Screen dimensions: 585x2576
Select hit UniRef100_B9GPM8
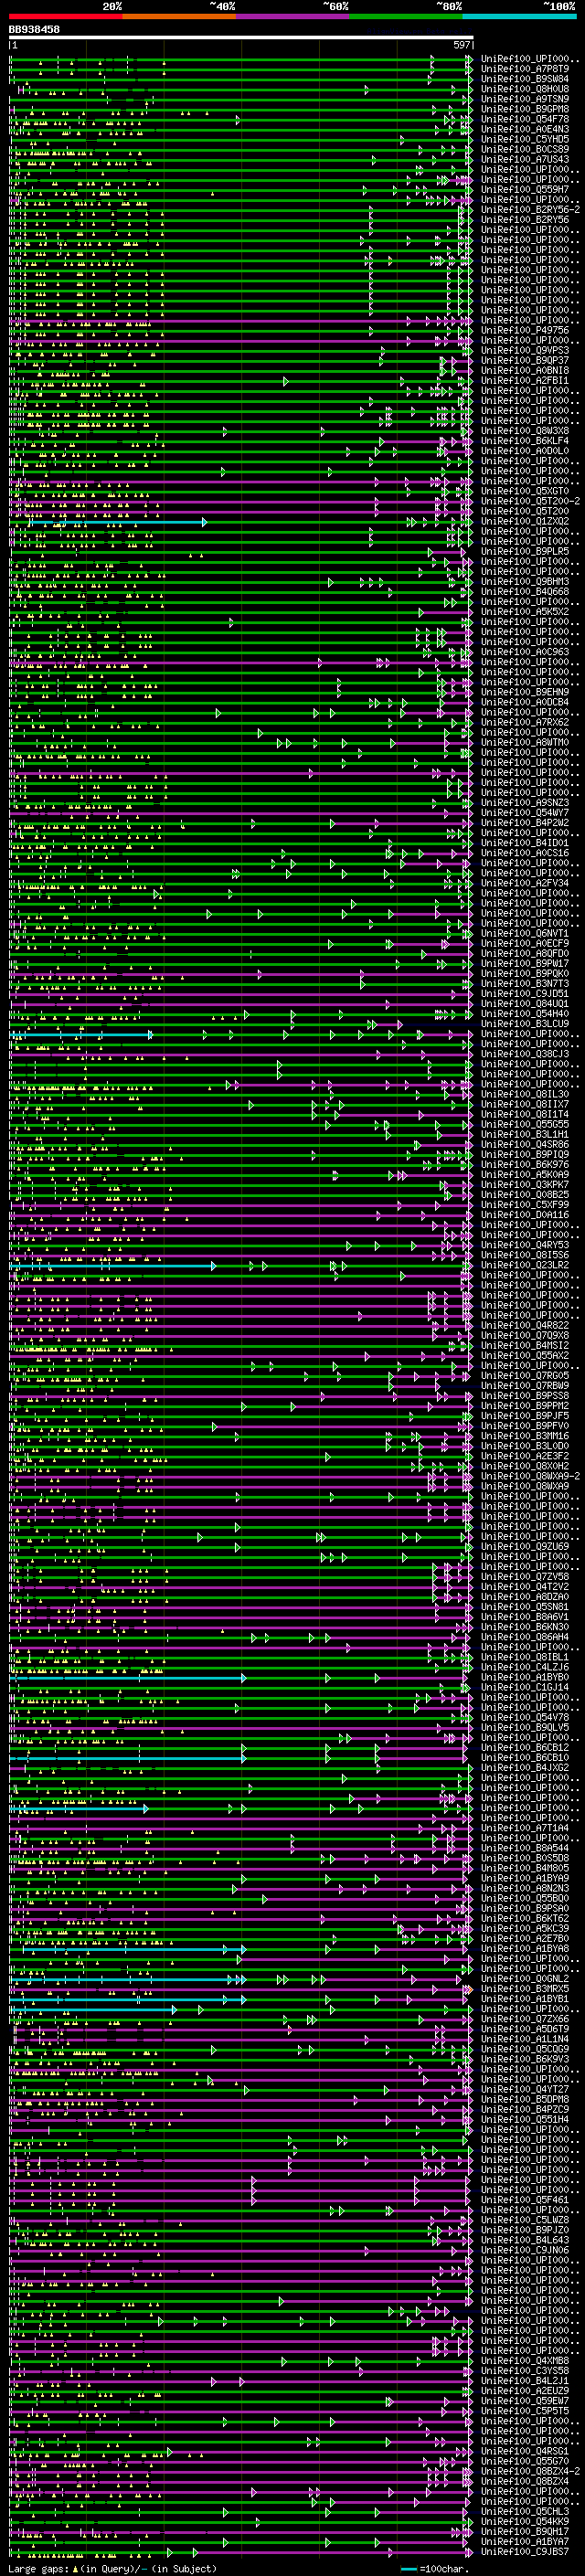[x=525, y=109]
